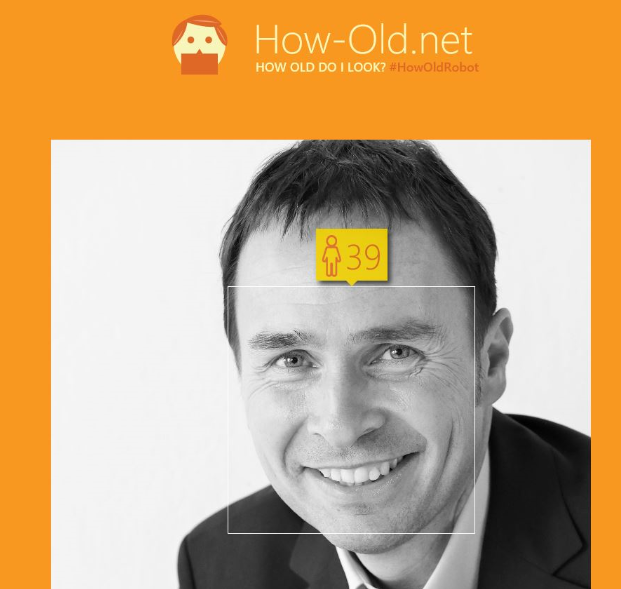Select the yellow age tag showing 39
The height and width of the screenshot is (589, 621).
tap(351, 255)
